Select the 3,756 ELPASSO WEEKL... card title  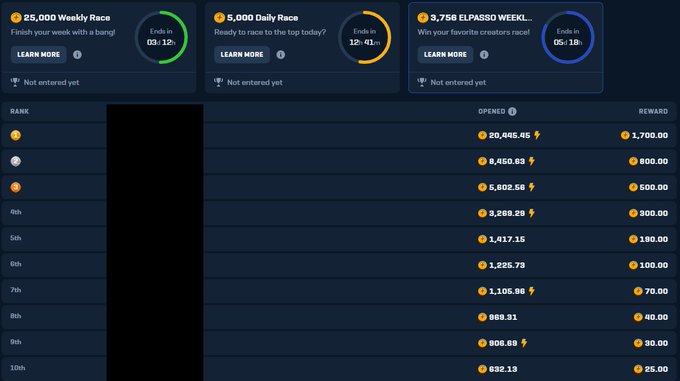tap(481, 18)
